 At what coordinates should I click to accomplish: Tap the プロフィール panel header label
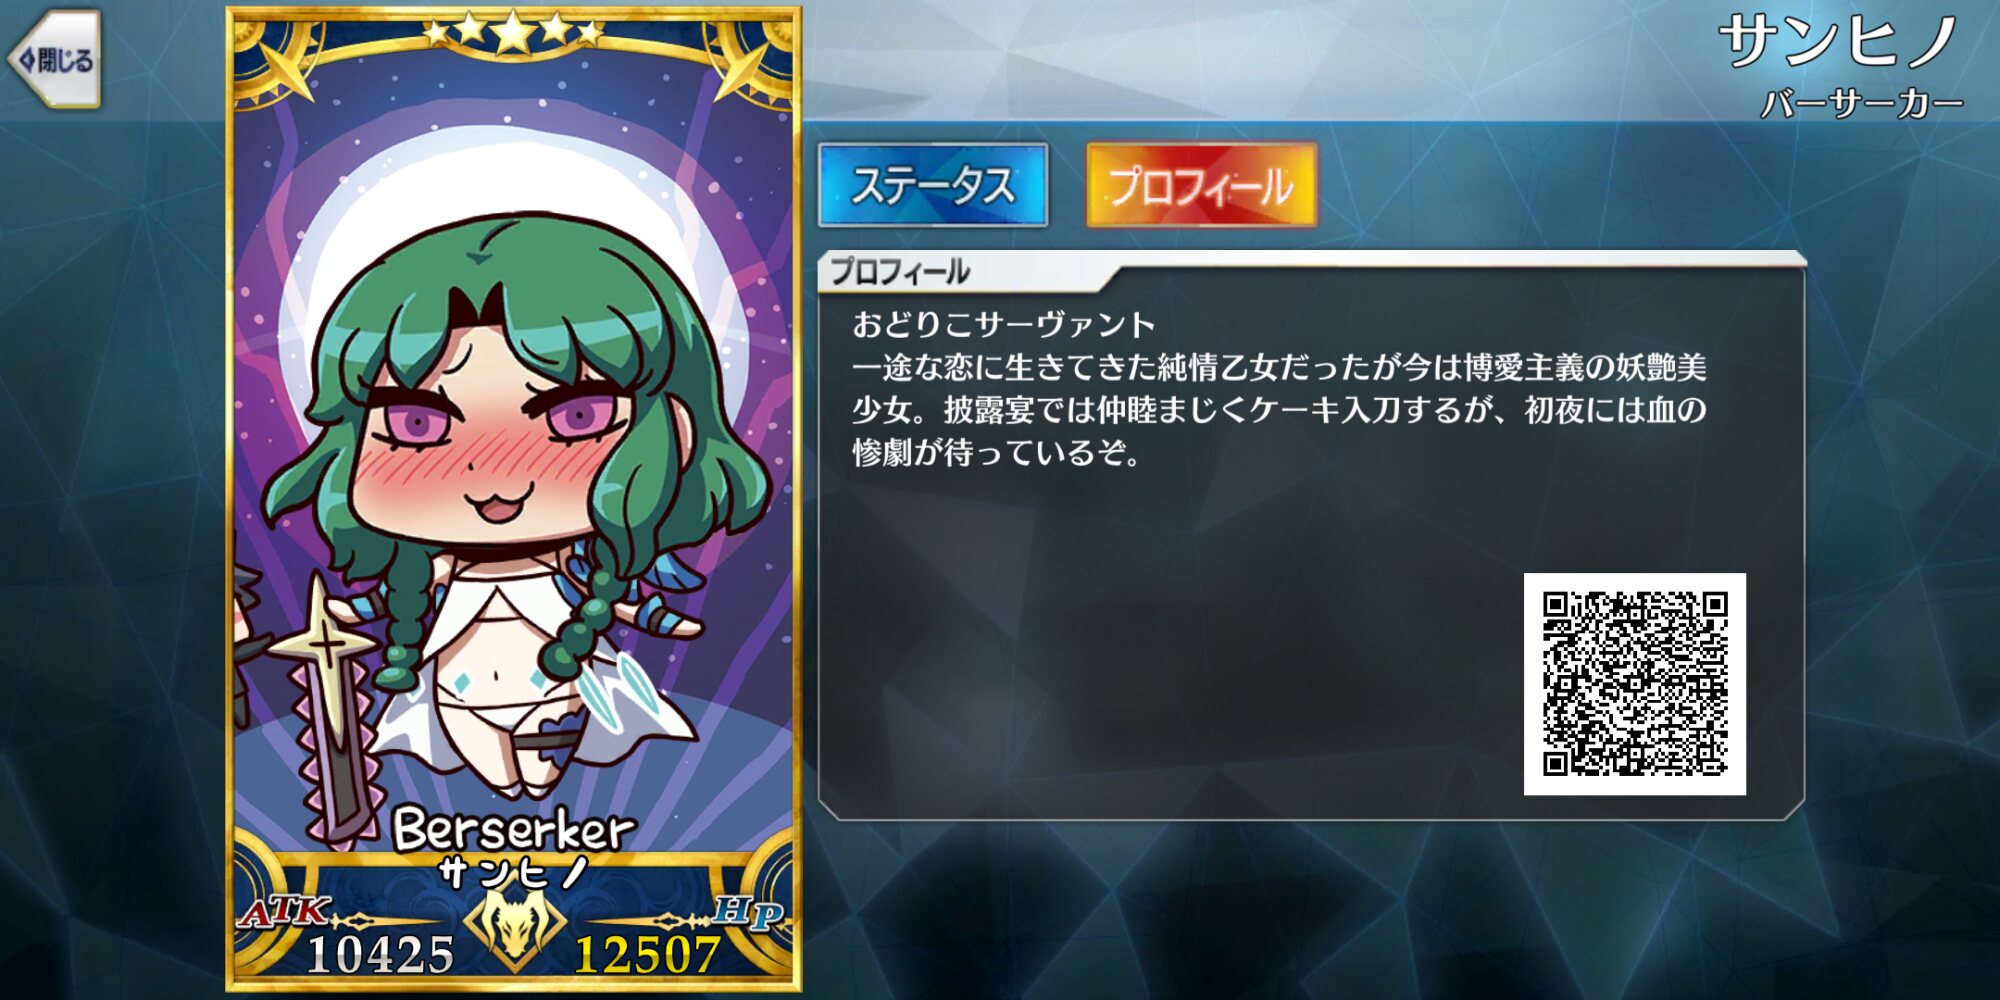(900, 271)
